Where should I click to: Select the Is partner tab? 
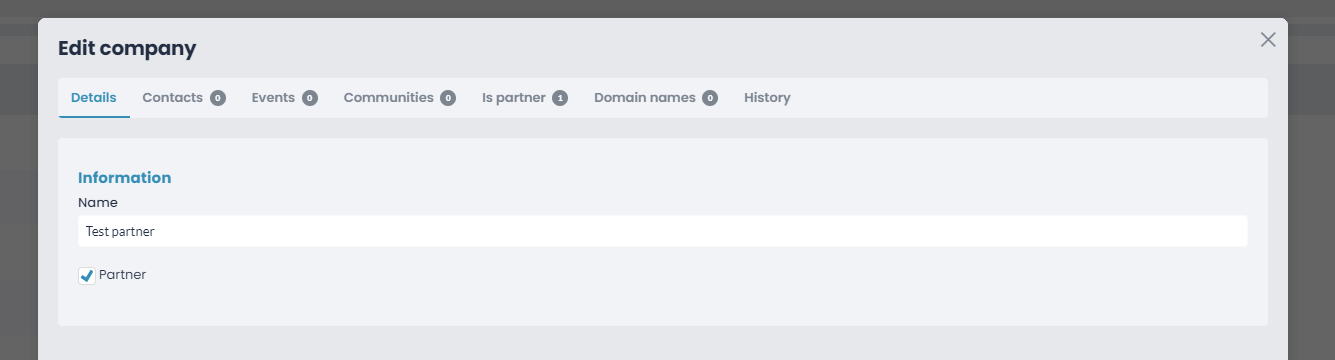(524, 98)
